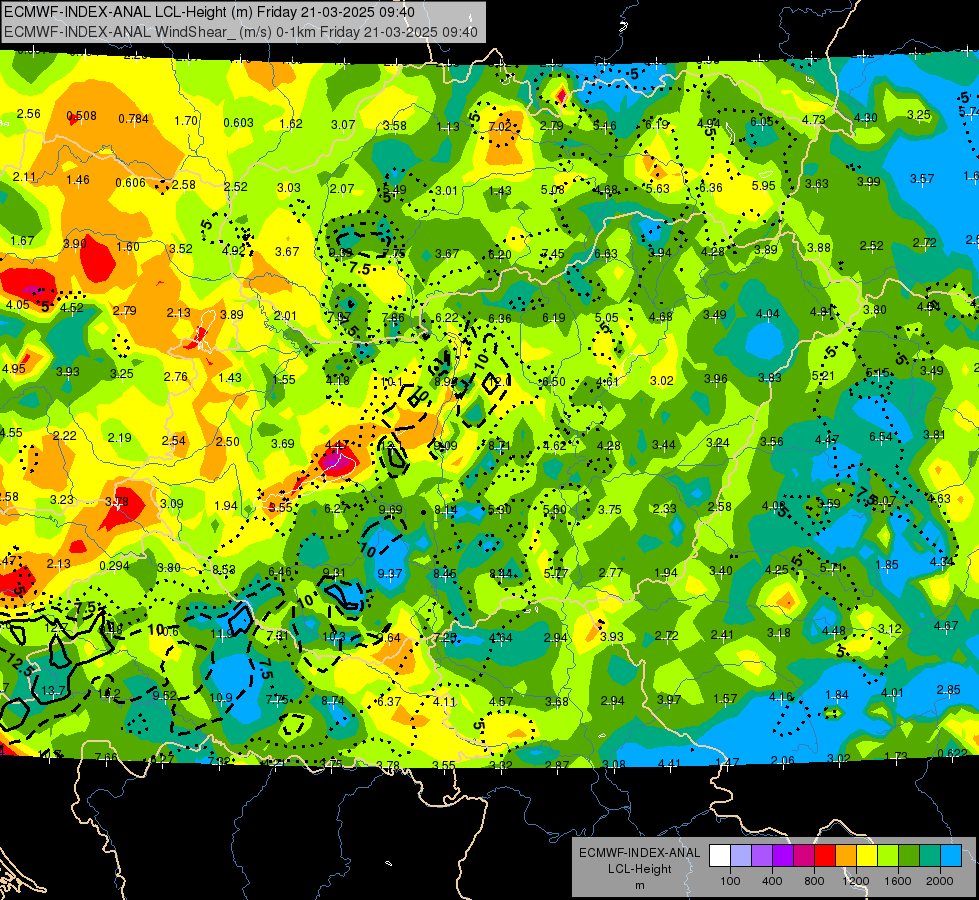This screenshot has height=900, width=979.
Task: Click the white swatch in the LCL-Height legend
Action: (720, 856)
